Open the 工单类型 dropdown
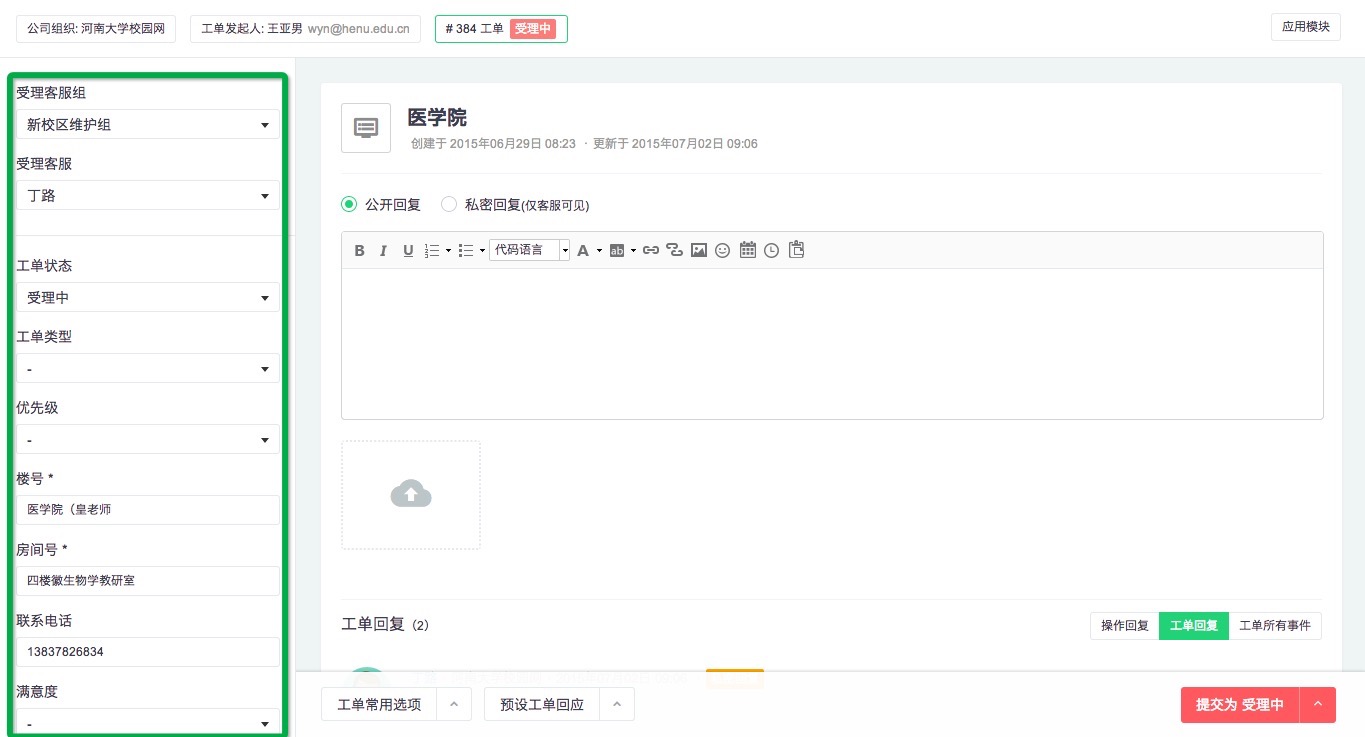Screen dimensions: 1365x737 tap(148, 369)
